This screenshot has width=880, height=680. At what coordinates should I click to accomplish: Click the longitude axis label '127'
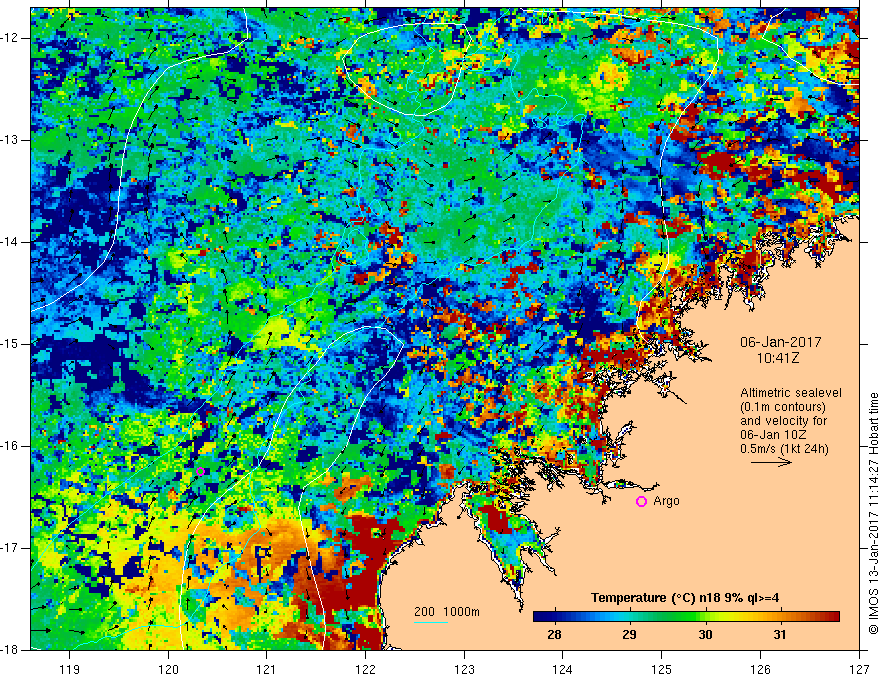coord(859,669)
